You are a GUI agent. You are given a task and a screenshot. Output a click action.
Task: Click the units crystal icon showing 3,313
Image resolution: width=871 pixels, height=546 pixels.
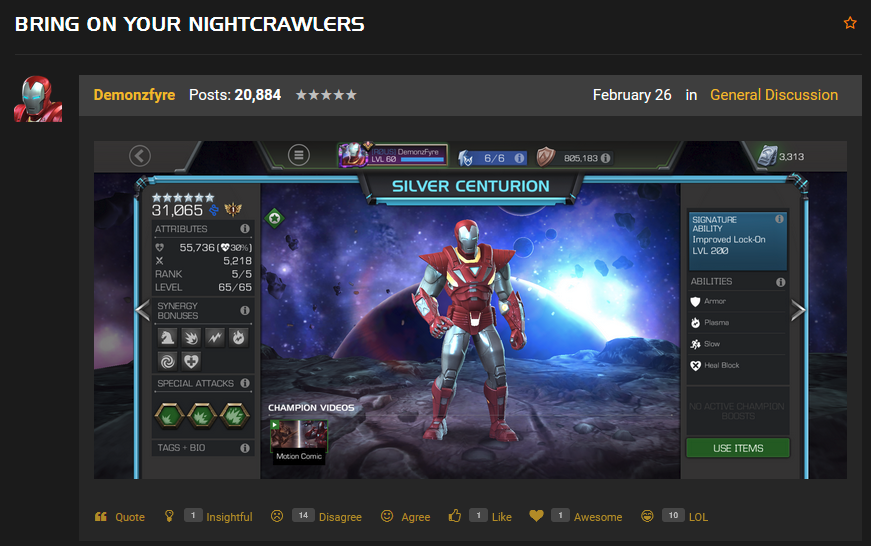pyautogui.click(x=768, y=156)
